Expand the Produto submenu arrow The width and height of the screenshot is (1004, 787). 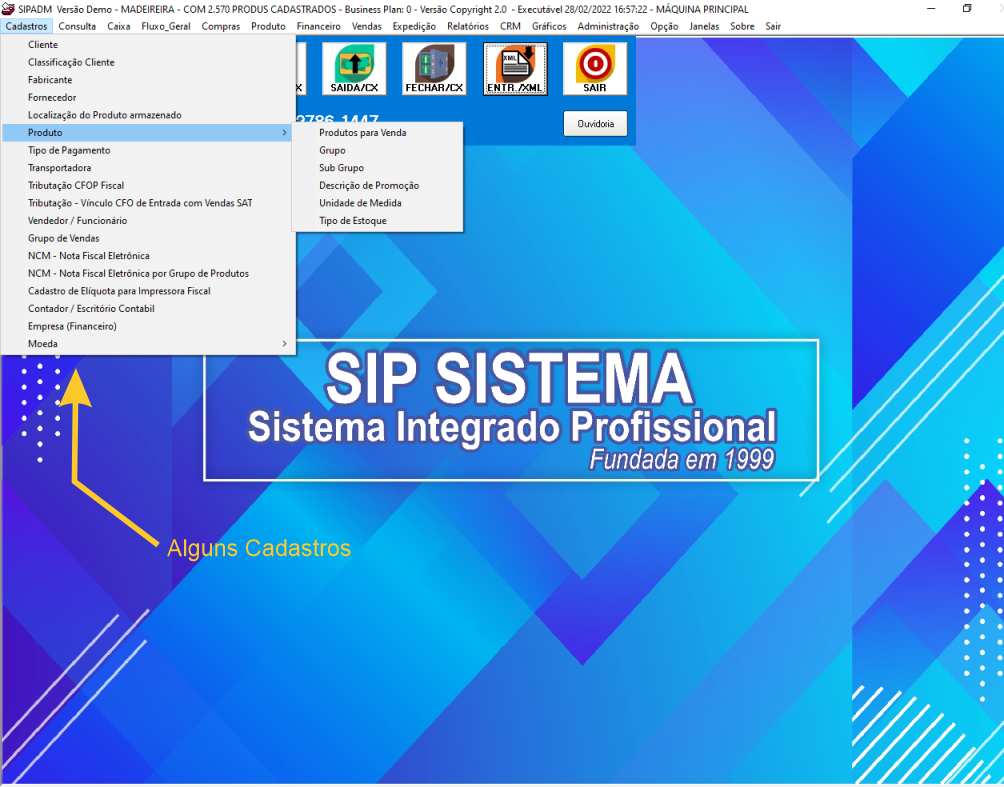coord(284,133)
